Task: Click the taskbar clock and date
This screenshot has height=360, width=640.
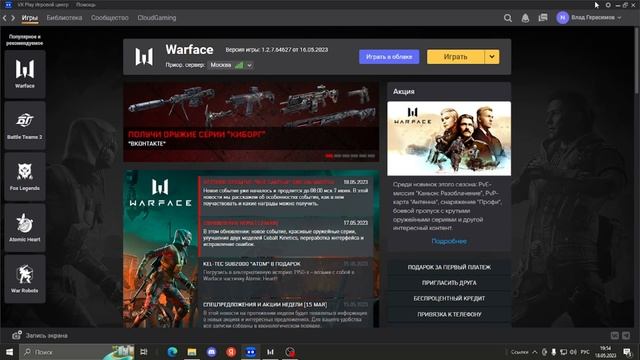Action: coord(606,352)
